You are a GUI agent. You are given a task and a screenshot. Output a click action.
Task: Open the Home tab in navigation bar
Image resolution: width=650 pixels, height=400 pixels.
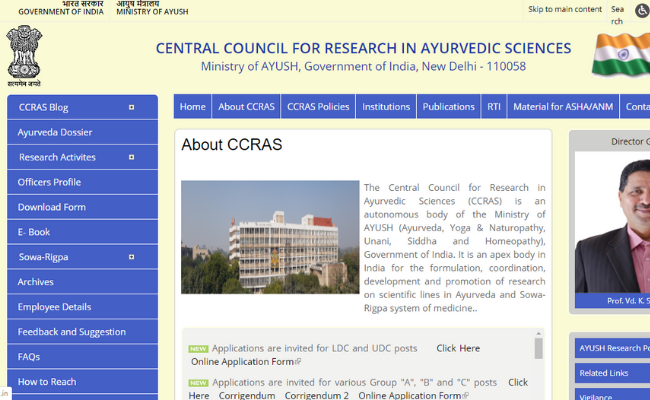click(193, 107)
